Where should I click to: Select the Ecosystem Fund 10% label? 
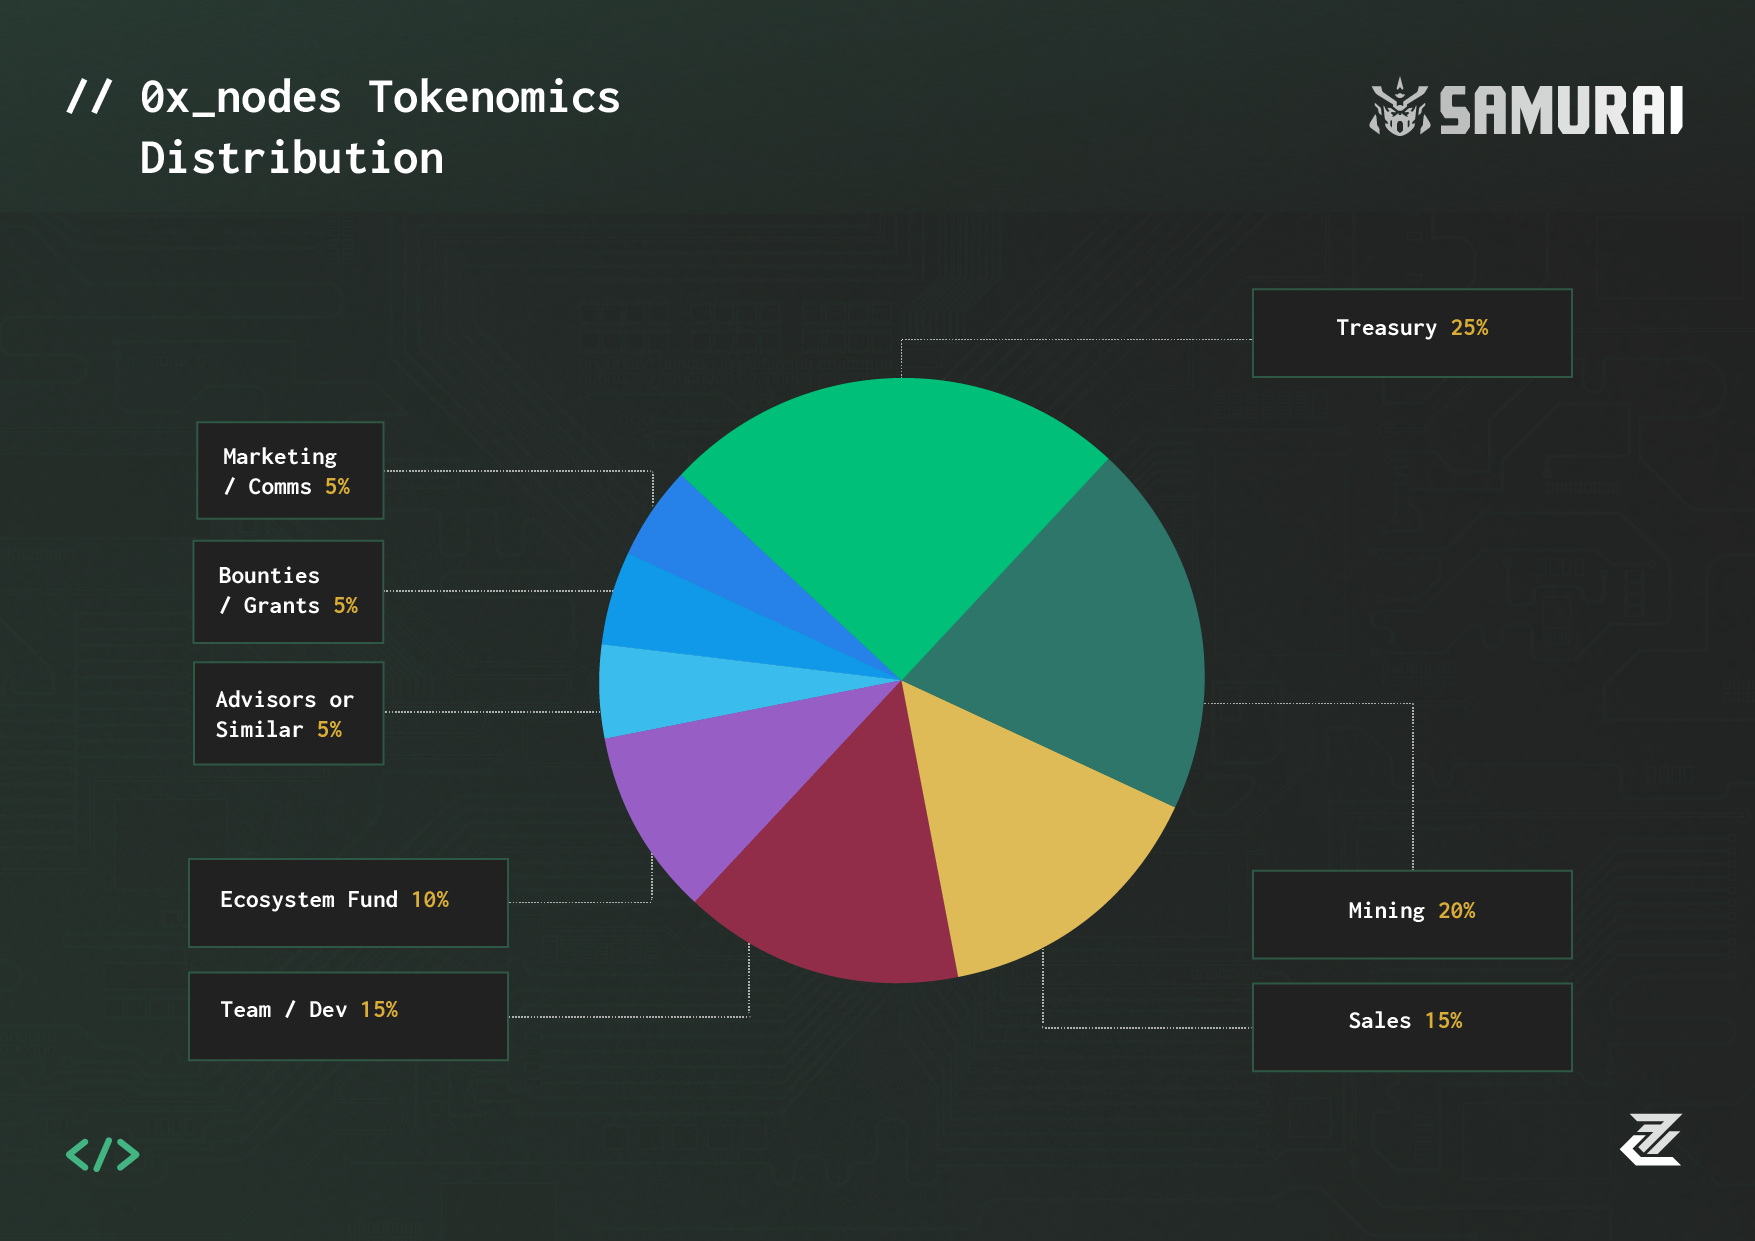[x=348, y=902]
